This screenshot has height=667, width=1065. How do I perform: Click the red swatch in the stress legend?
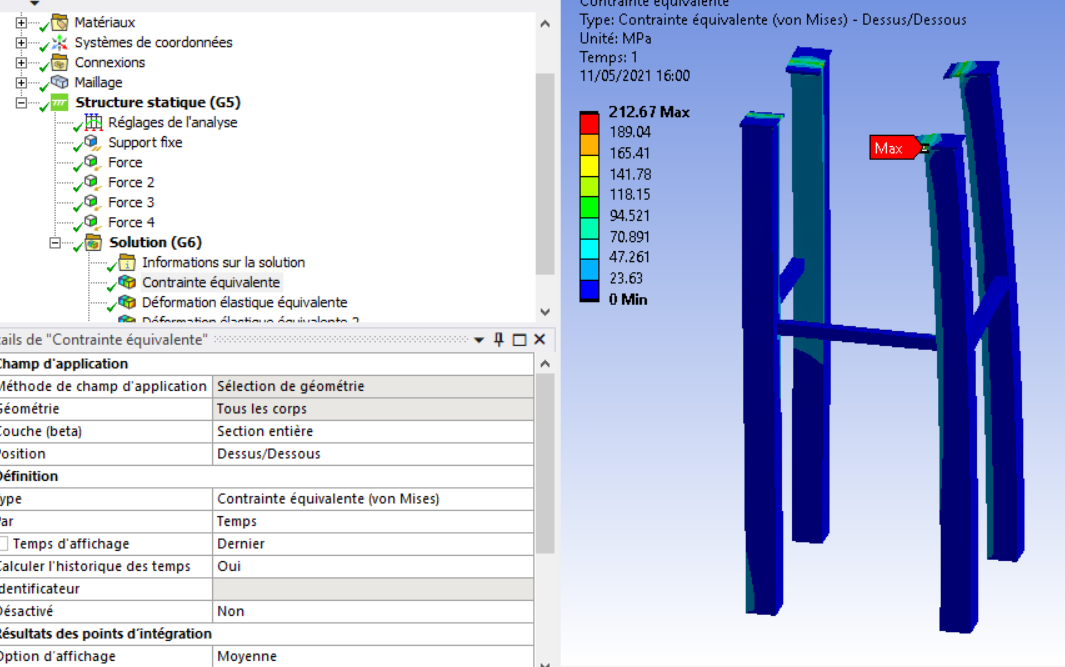pyautogui.click(x=589, y=122)
